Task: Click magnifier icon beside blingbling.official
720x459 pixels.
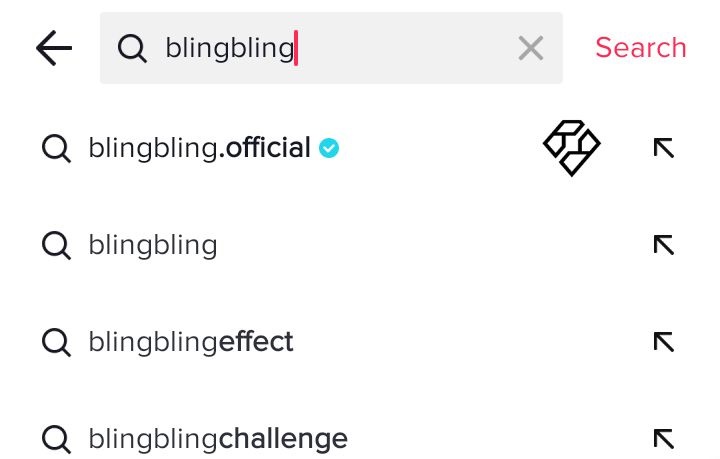Action: click(x=56, y=148)
